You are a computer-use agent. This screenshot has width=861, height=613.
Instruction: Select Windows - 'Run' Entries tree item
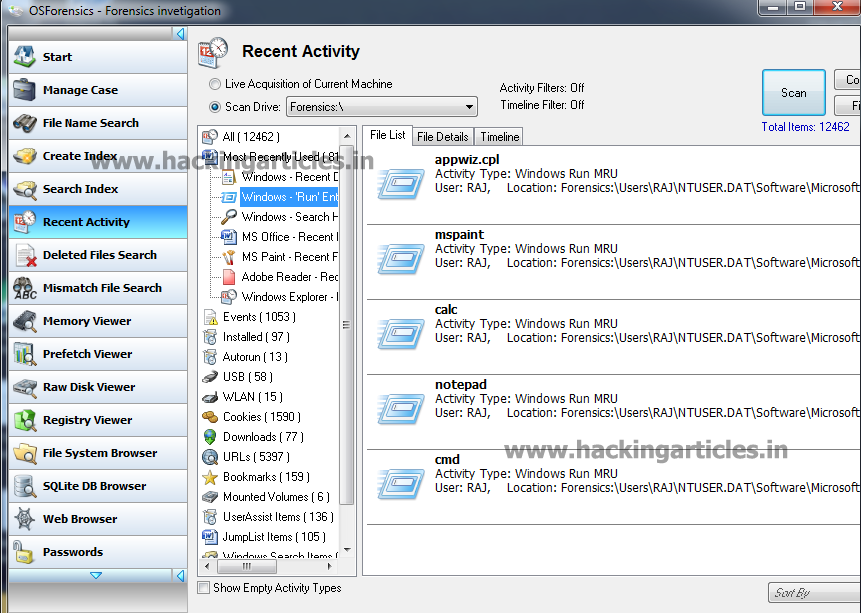click(x=279, y=197)
